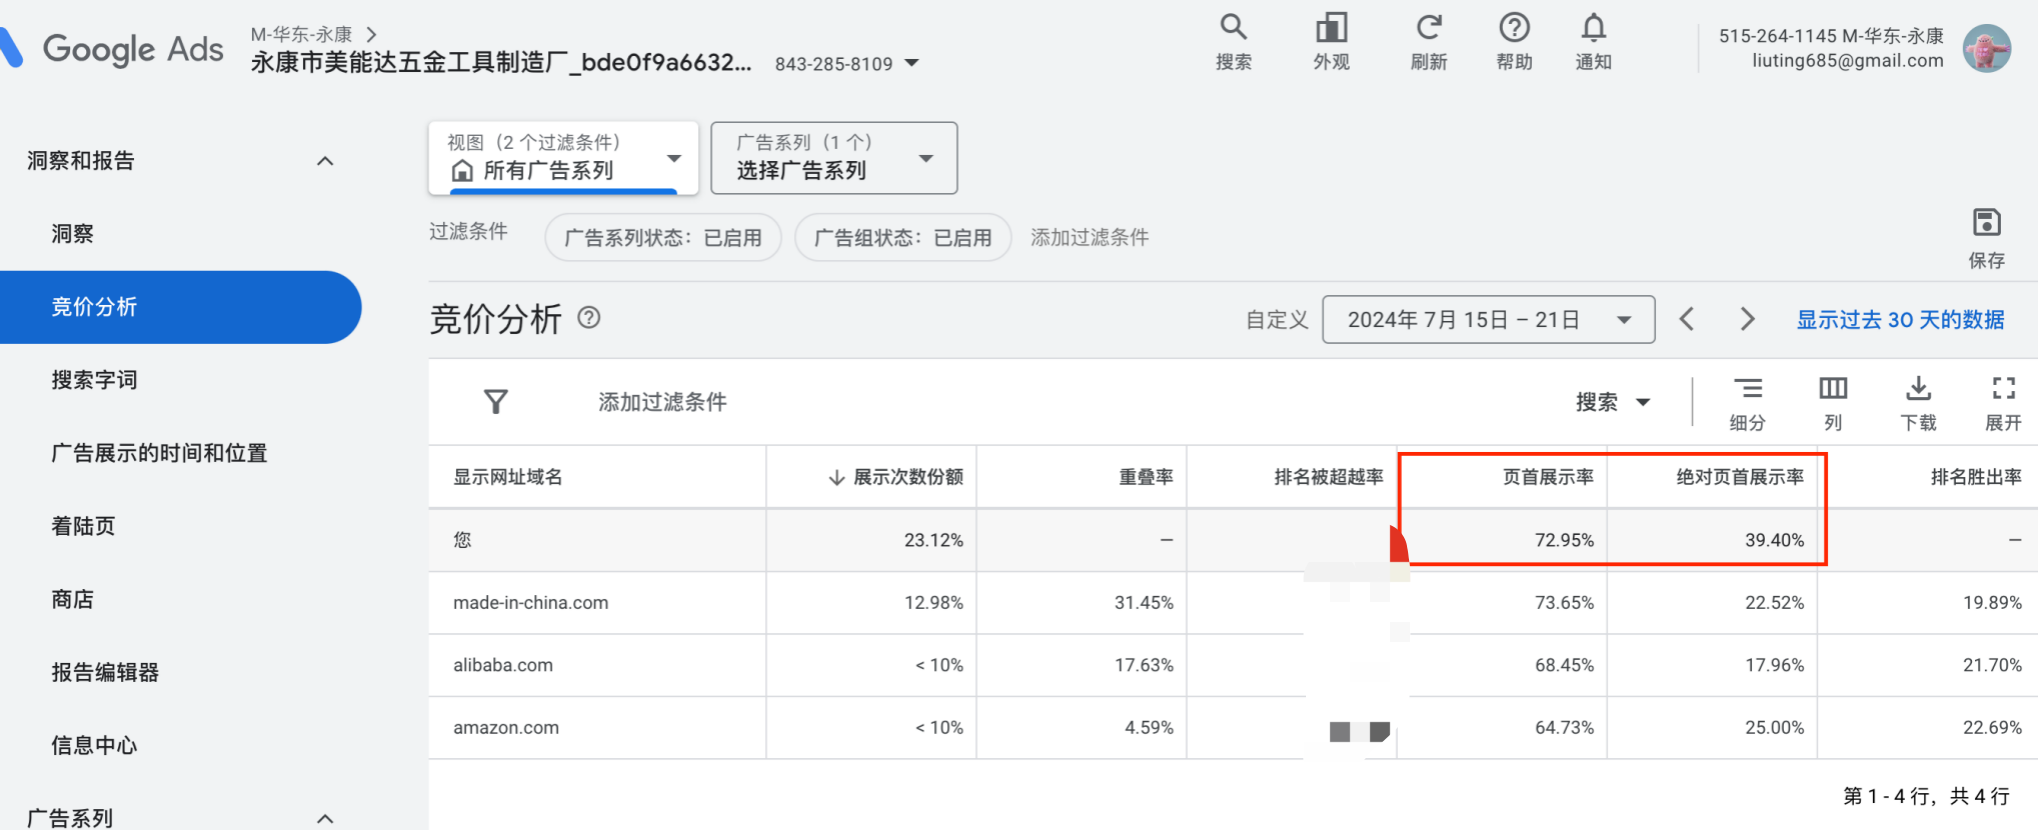Sort by 绝对页首展示率 column header

click(1740, 477)
